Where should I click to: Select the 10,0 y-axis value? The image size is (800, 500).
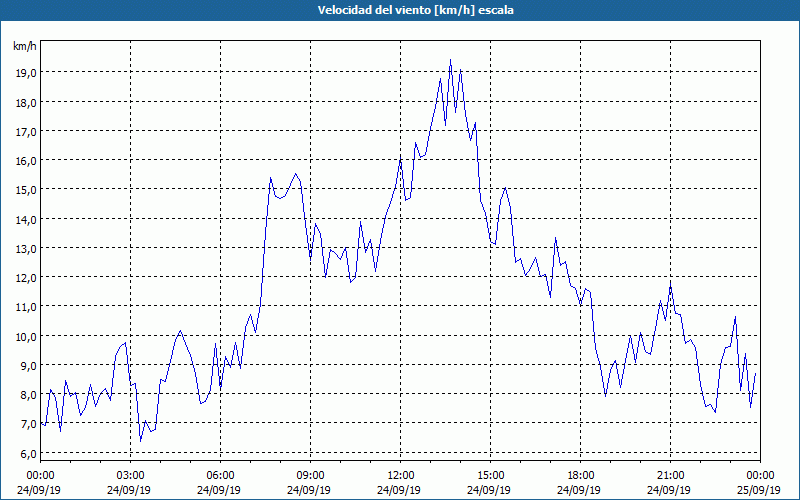(x=26, y=337)
